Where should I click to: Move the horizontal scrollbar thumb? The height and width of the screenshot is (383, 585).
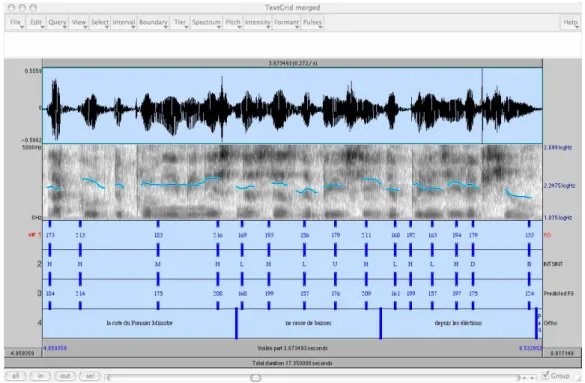pyautogui.click(x=256, y=378)
